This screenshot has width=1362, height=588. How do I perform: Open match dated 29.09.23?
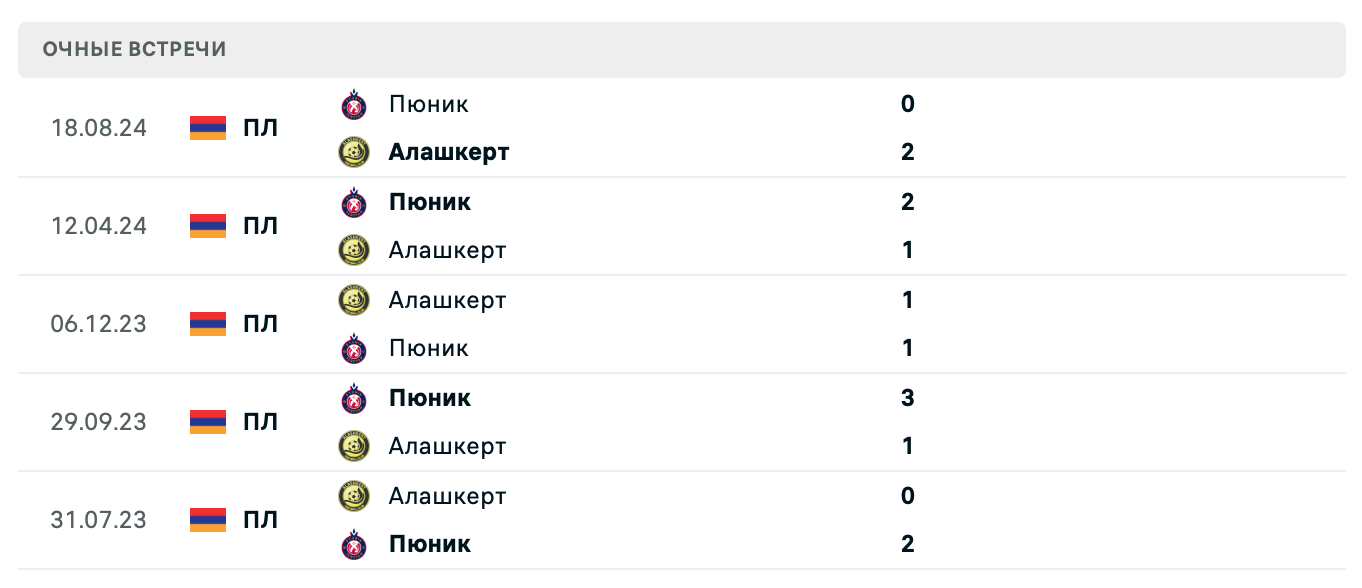[x=99, y=422]
